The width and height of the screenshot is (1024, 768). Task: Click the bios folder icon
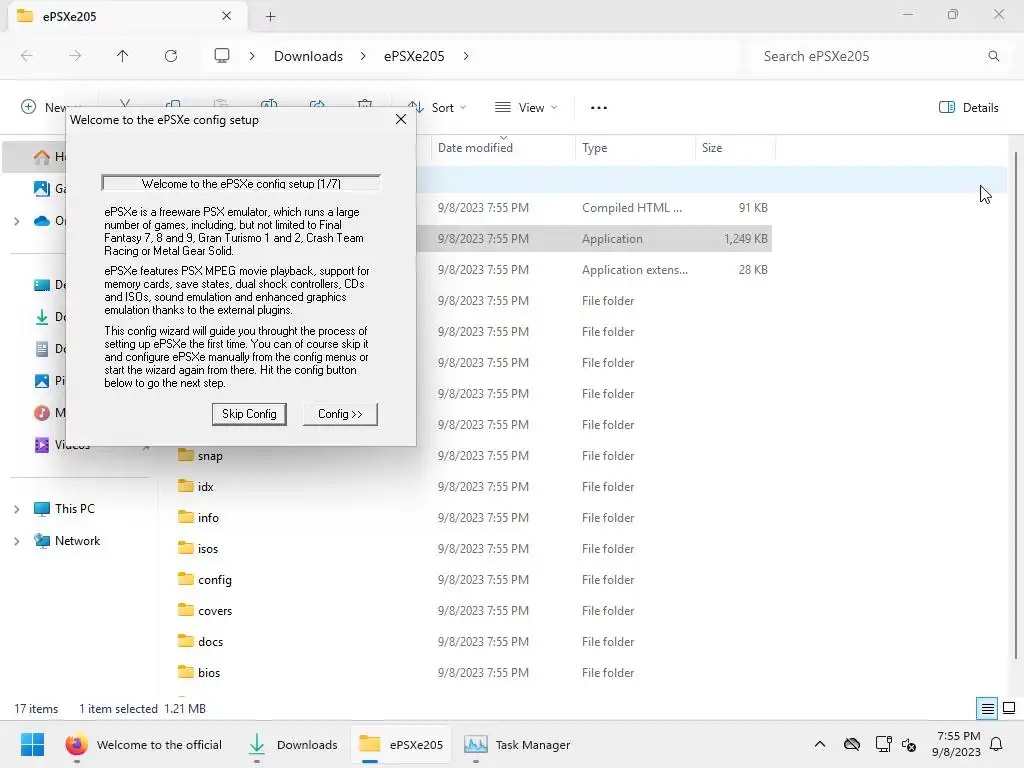click(186, 671)
